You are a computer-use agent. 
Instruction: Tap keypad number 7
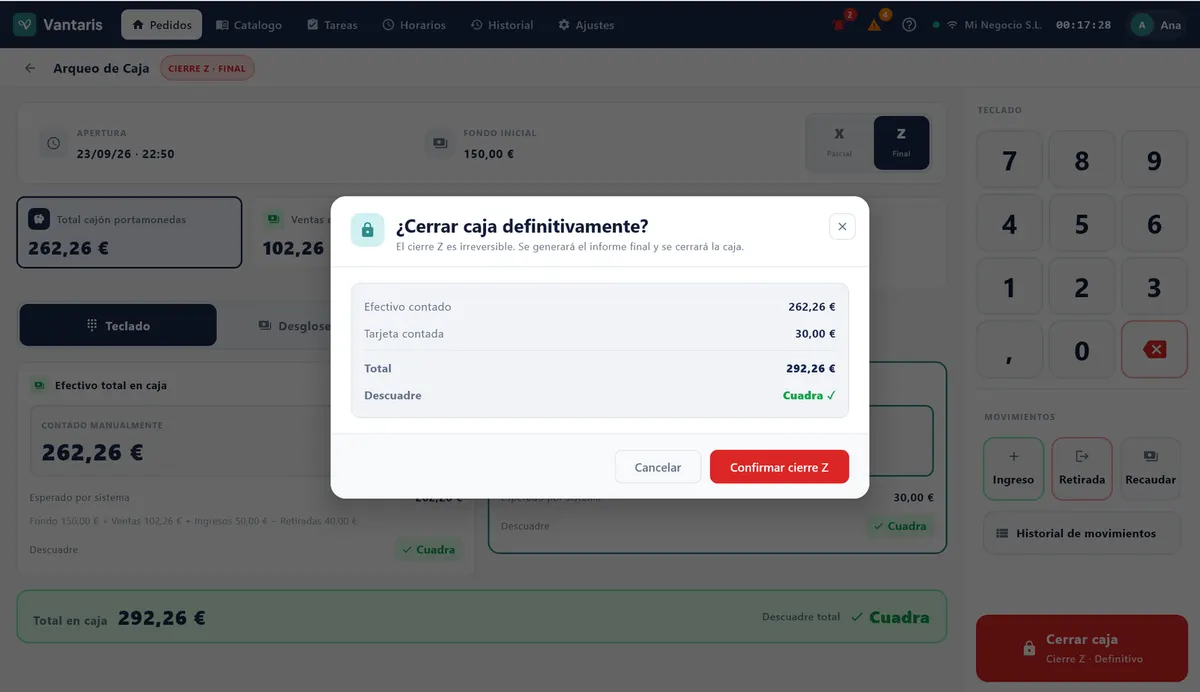pyautogui.click(x=1010, y=161)
